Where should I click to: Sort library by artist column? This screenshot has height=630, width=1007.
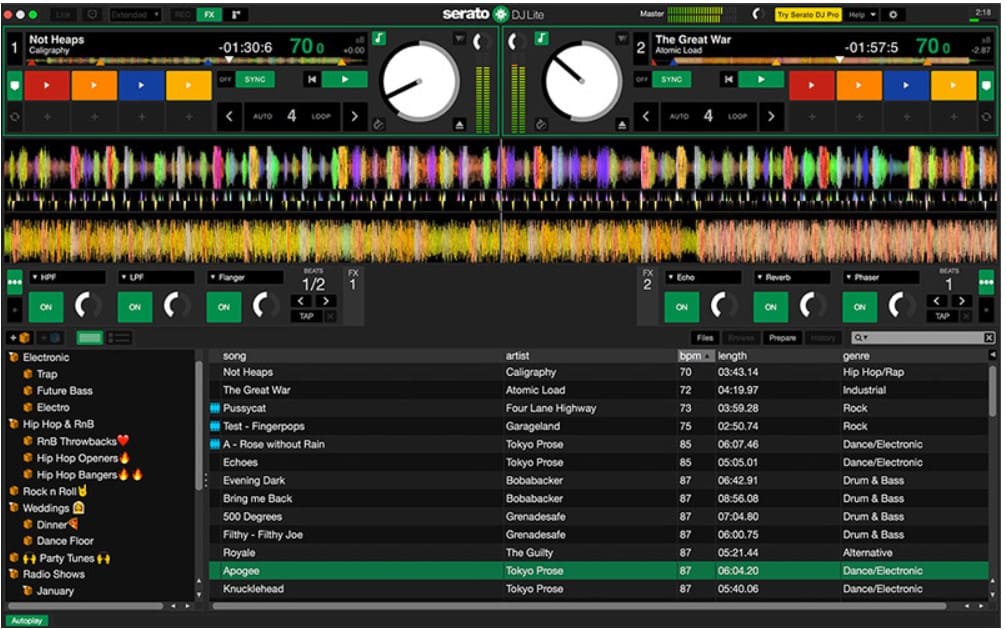518,356
